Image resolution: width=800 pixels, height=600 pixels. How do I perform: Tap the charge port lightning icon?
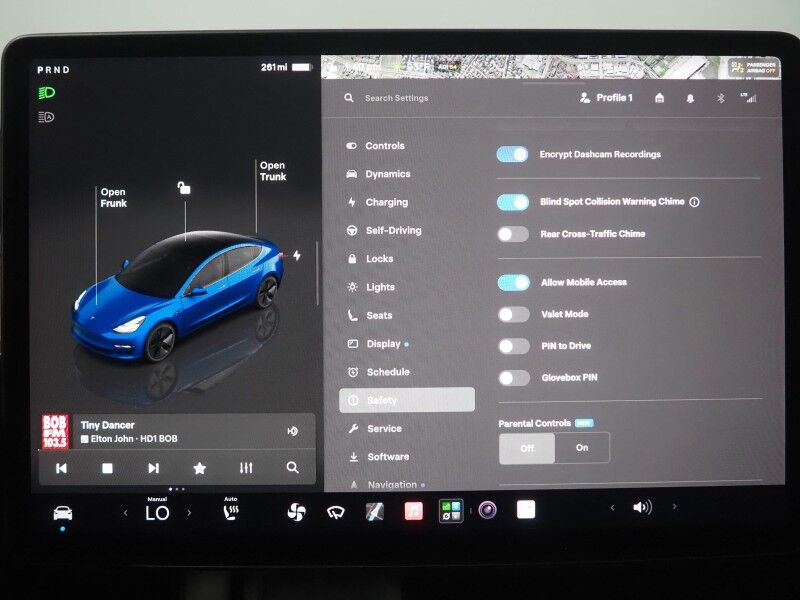pyautogui.click(x=297, y=255)
